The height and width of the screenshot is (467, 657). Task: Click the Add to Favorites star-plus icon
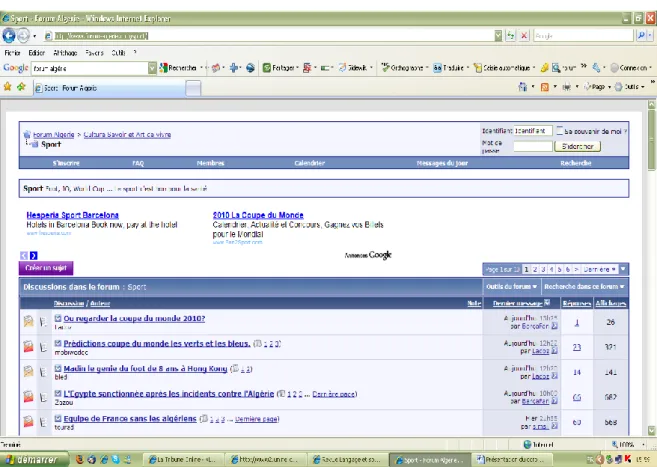21,87
